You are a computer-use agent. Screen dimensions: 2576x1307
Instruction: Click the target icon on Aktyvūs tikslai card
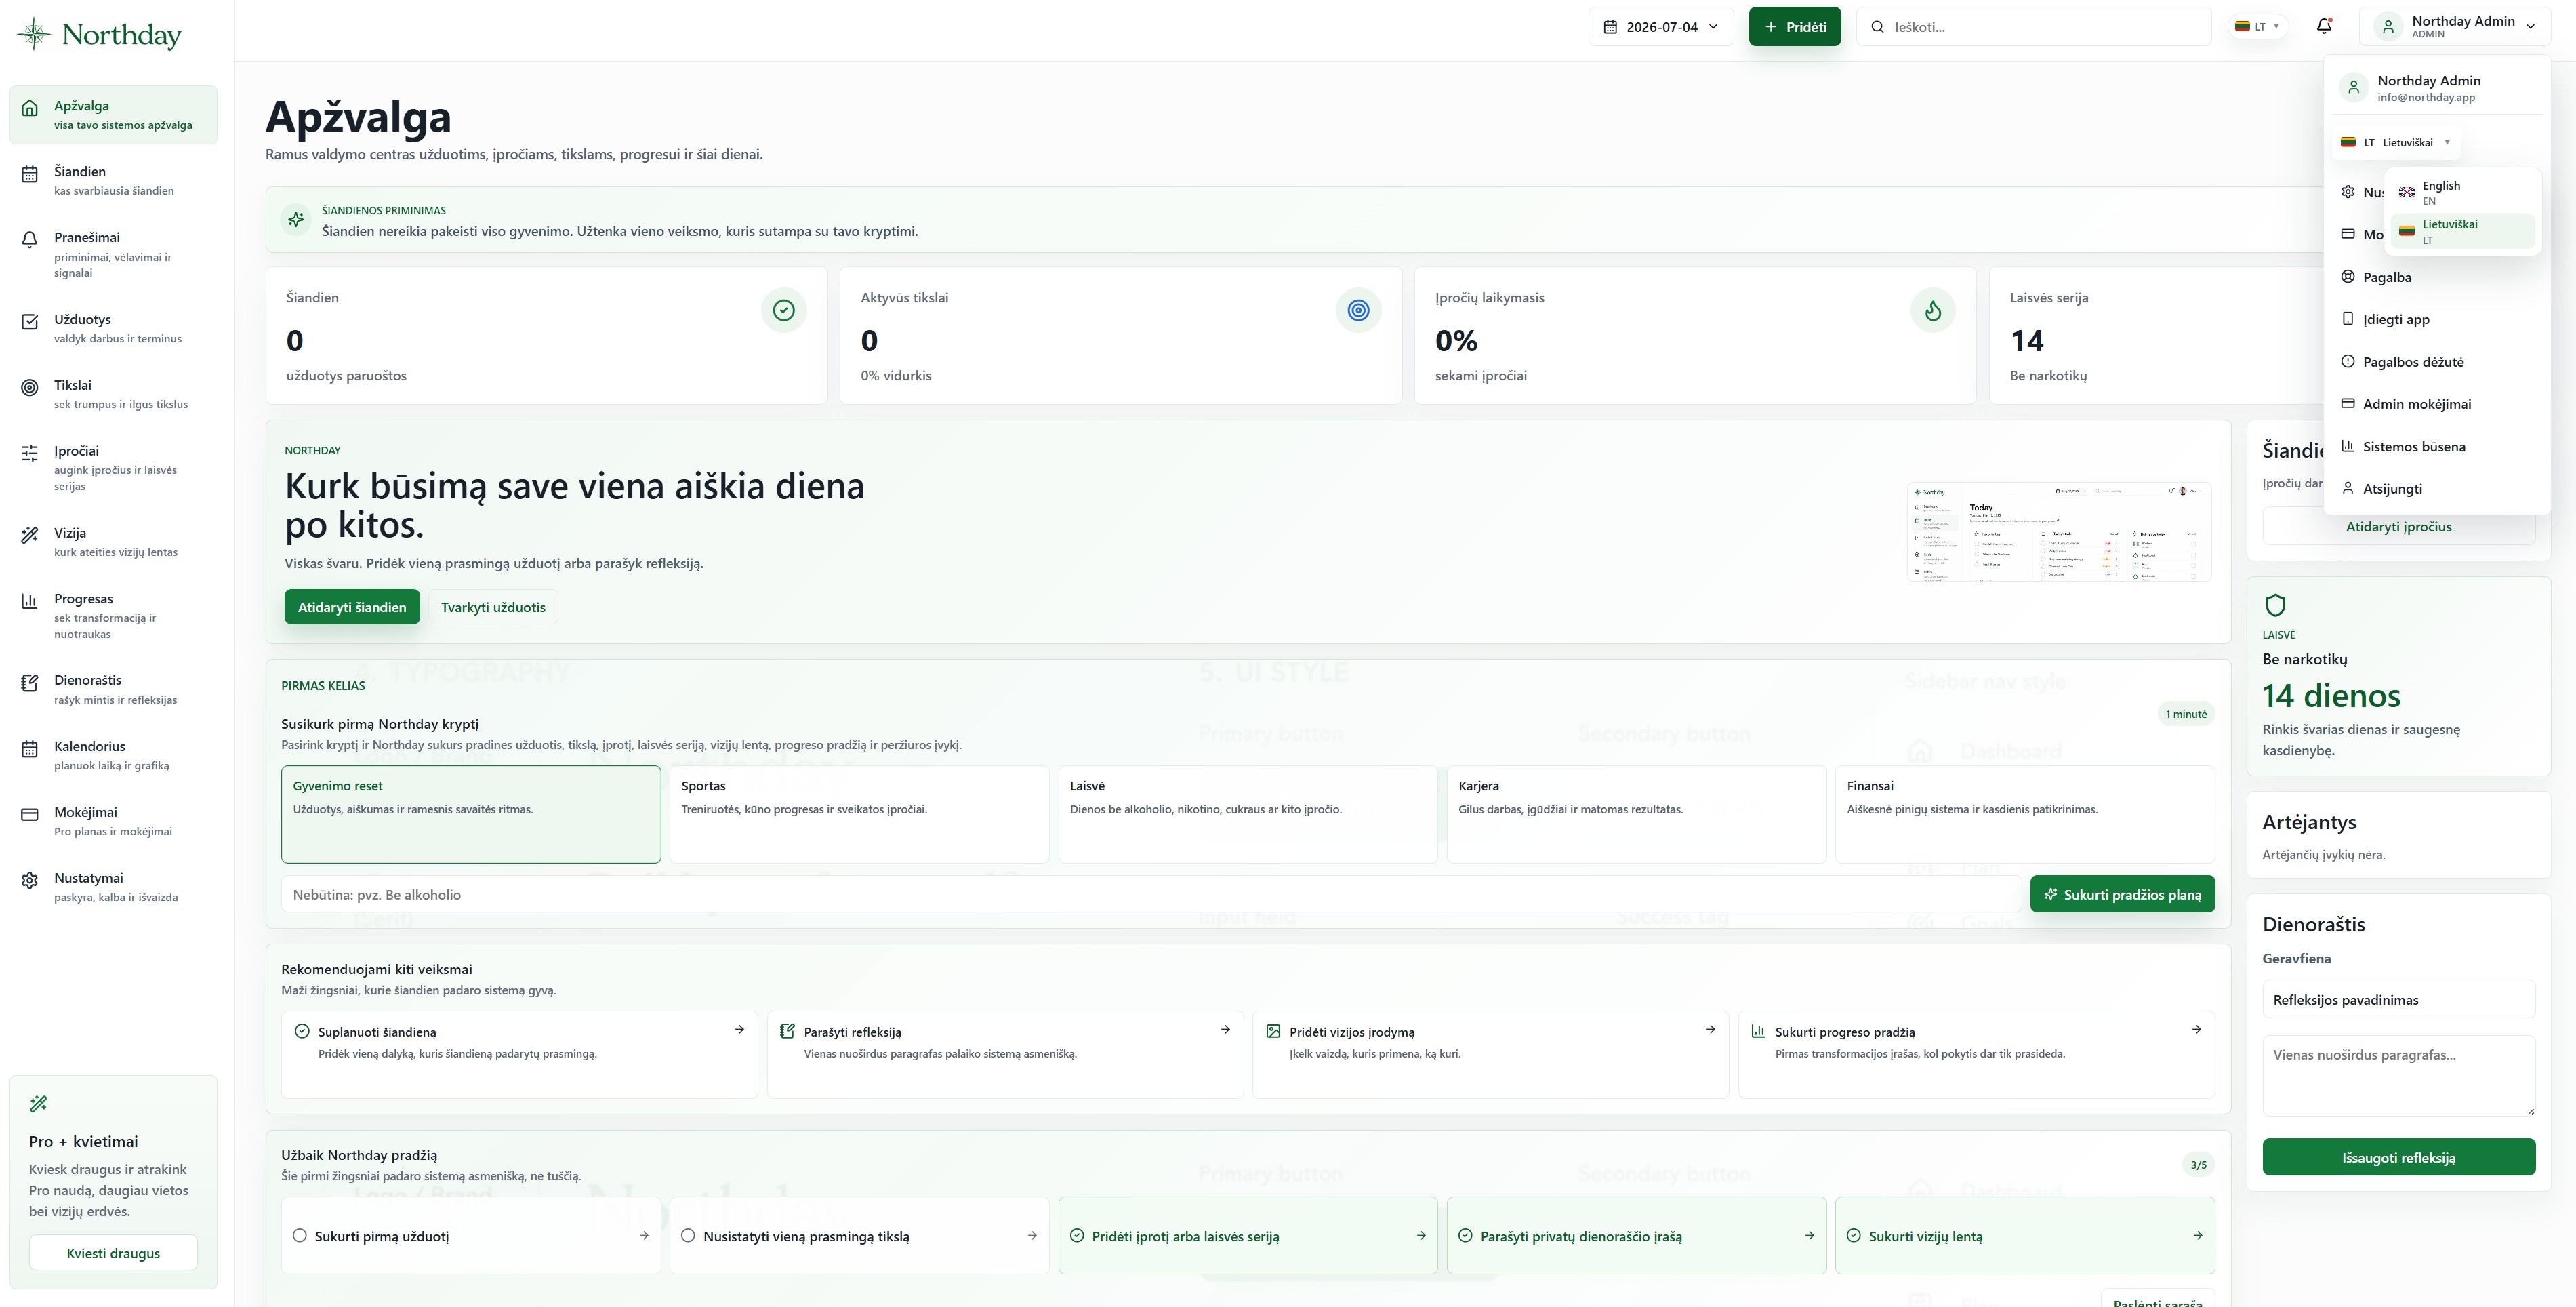(1358, 310)
